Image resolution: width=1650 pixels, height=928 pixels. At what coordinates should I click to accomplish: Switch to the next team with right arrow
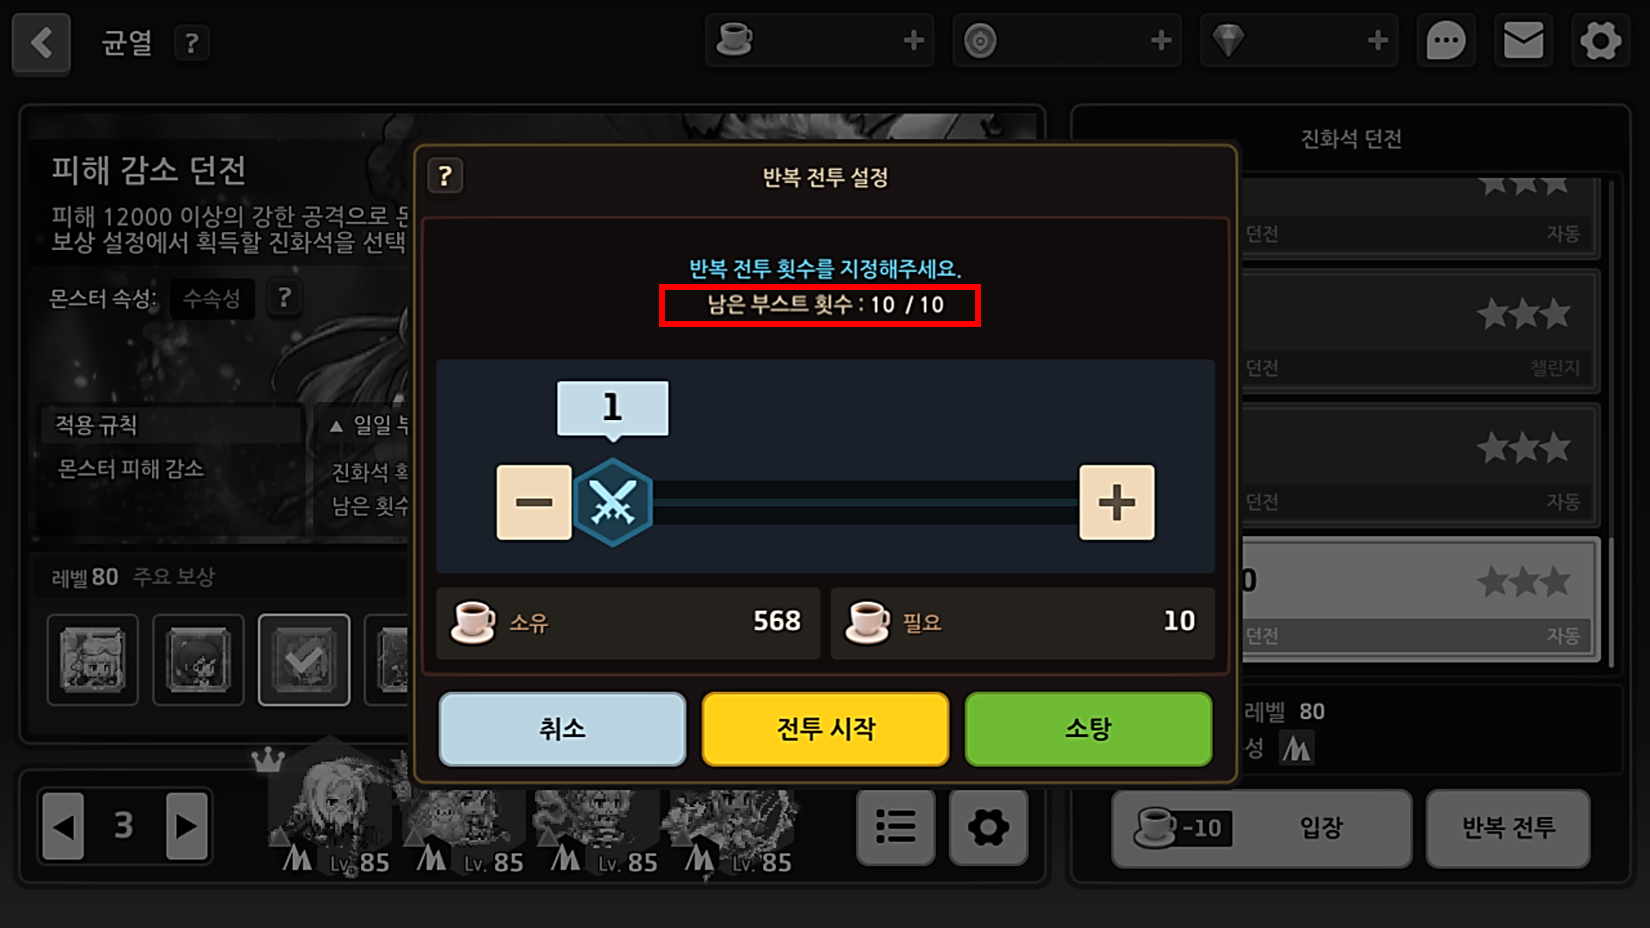click(x=186, y=826)
